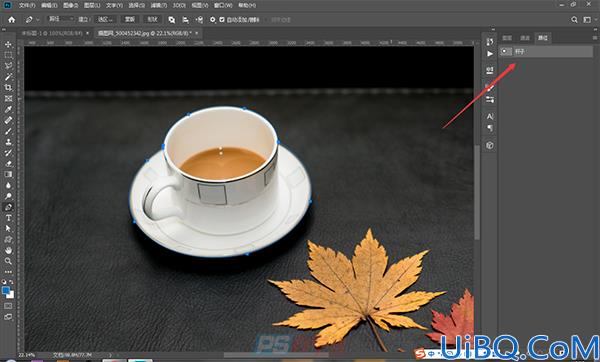The width and height of the screenshot is (600, 362).
Task: Open the 3D menu
Action: (179, 5)
